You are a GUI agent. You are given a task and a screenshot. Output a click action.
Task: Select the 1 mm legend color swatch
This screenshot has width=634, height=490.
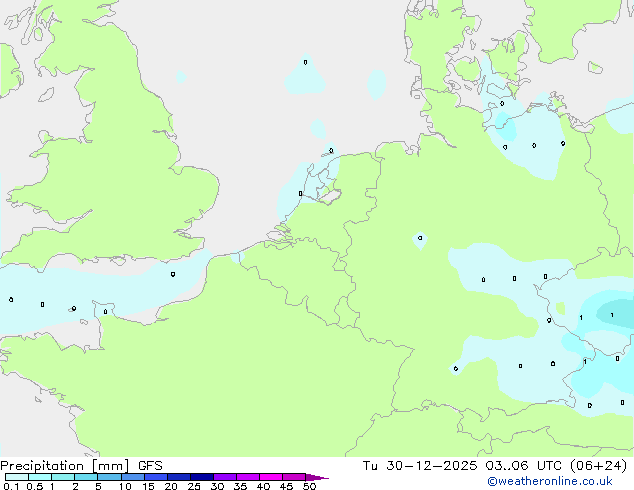pos(63,477)
